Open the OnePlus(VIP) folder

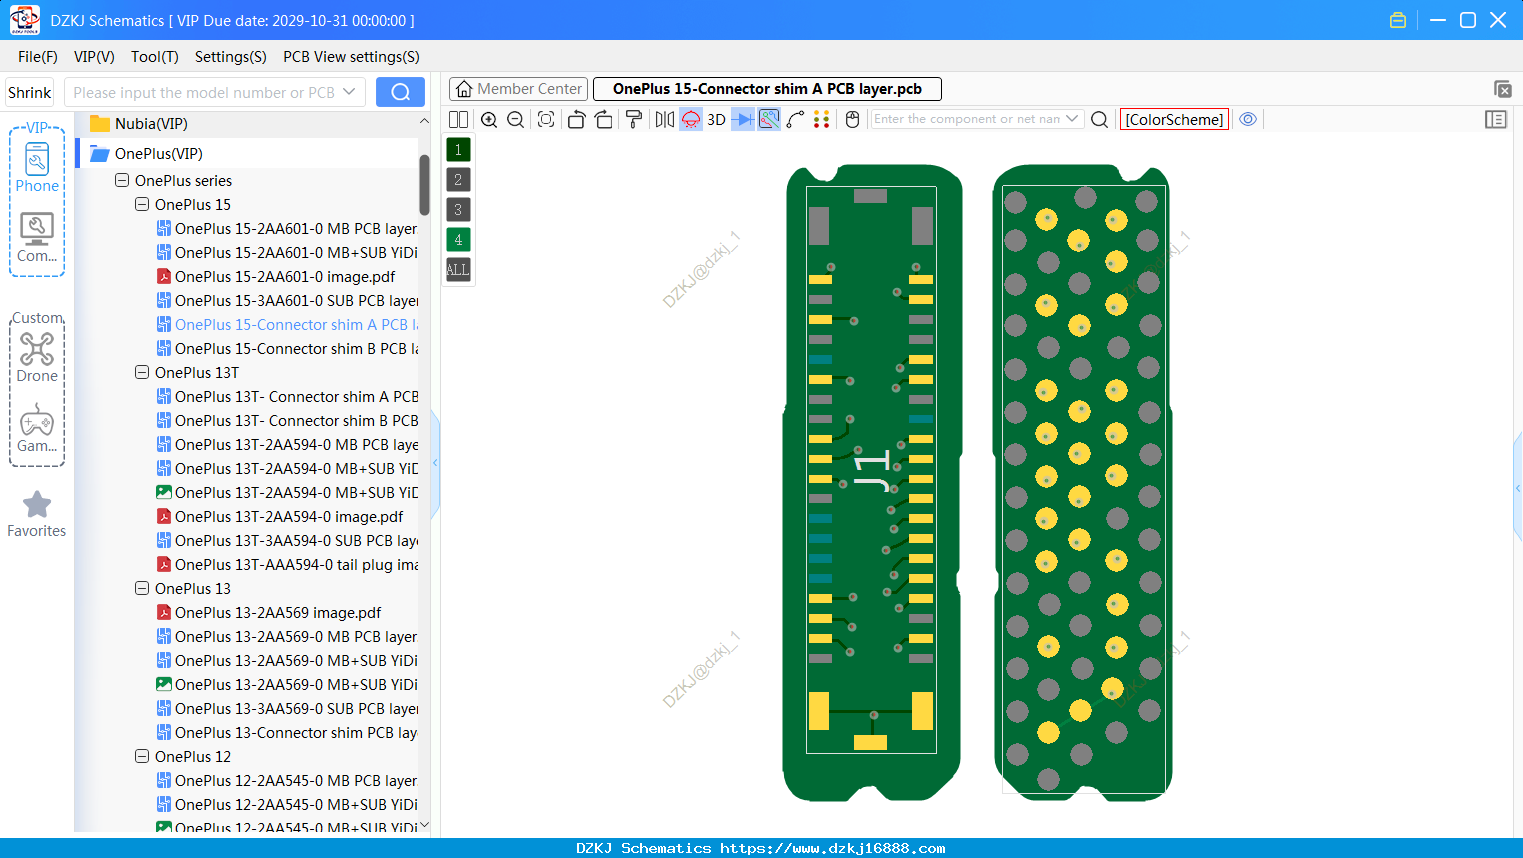coord(158,153)
